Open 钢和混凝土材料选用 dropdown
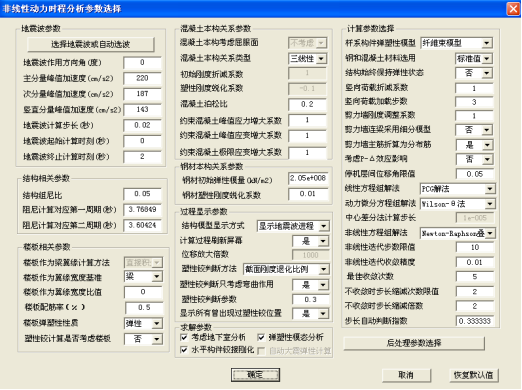The height and width of the screenshot is (390, 522). tap(474, 59)
